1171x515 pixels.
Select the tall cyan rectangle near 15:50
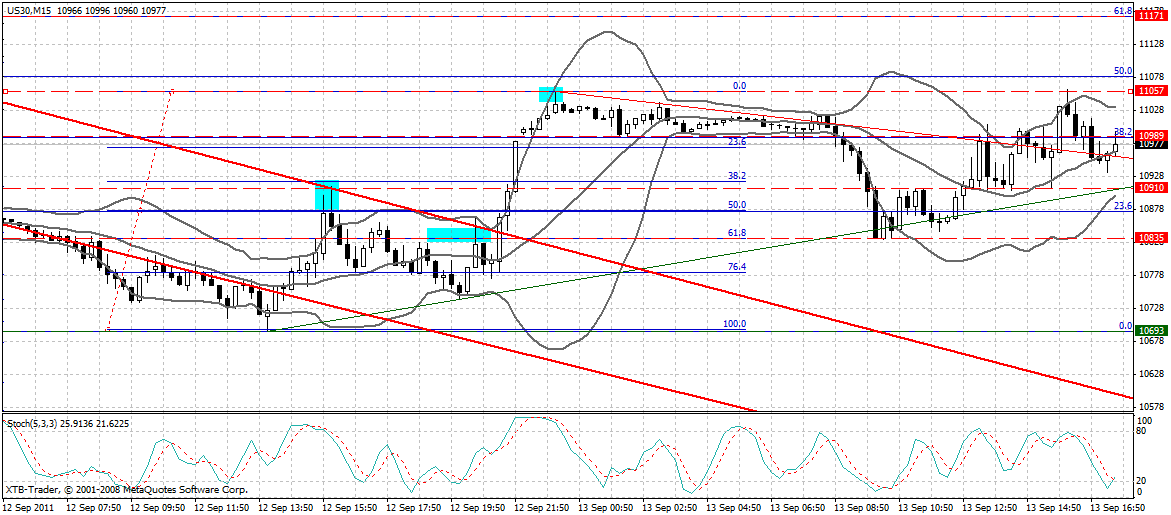coord(327,195)
